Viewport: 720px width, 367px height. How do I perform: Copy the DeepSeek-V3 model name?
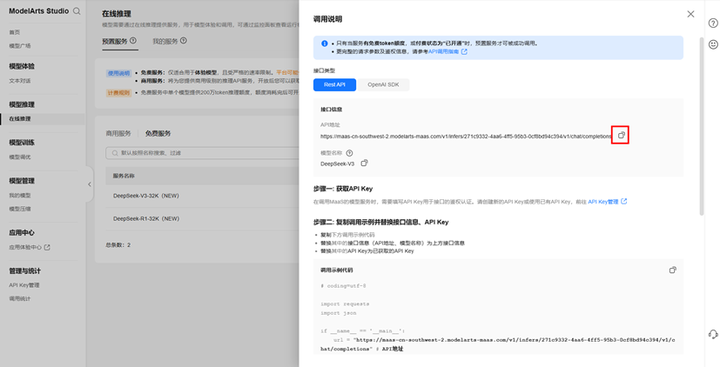coord(364,163)
